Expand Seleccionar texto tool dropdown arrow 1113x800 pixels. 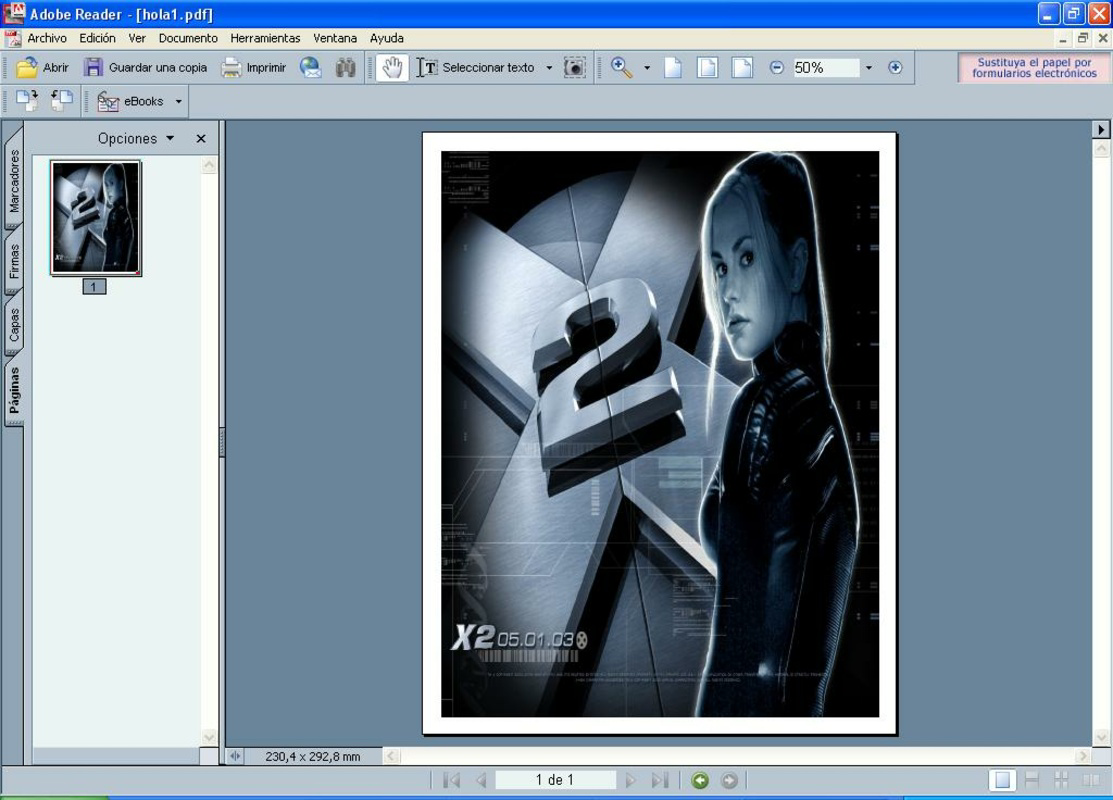tap(549, 68)
